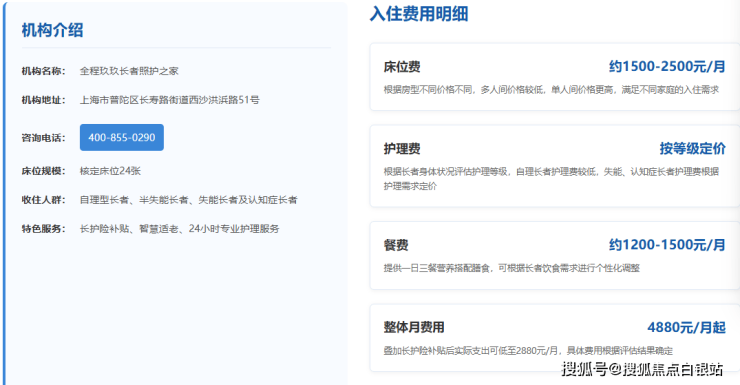Select the price 约1200-1500元/月

point(667,245)
